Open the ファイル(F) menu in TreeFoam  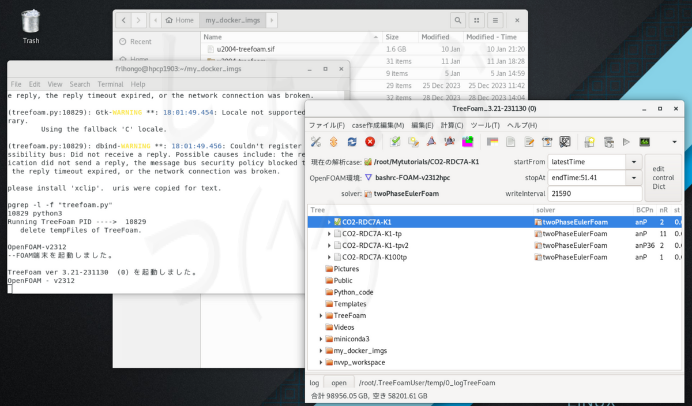(x=327, y=125)
